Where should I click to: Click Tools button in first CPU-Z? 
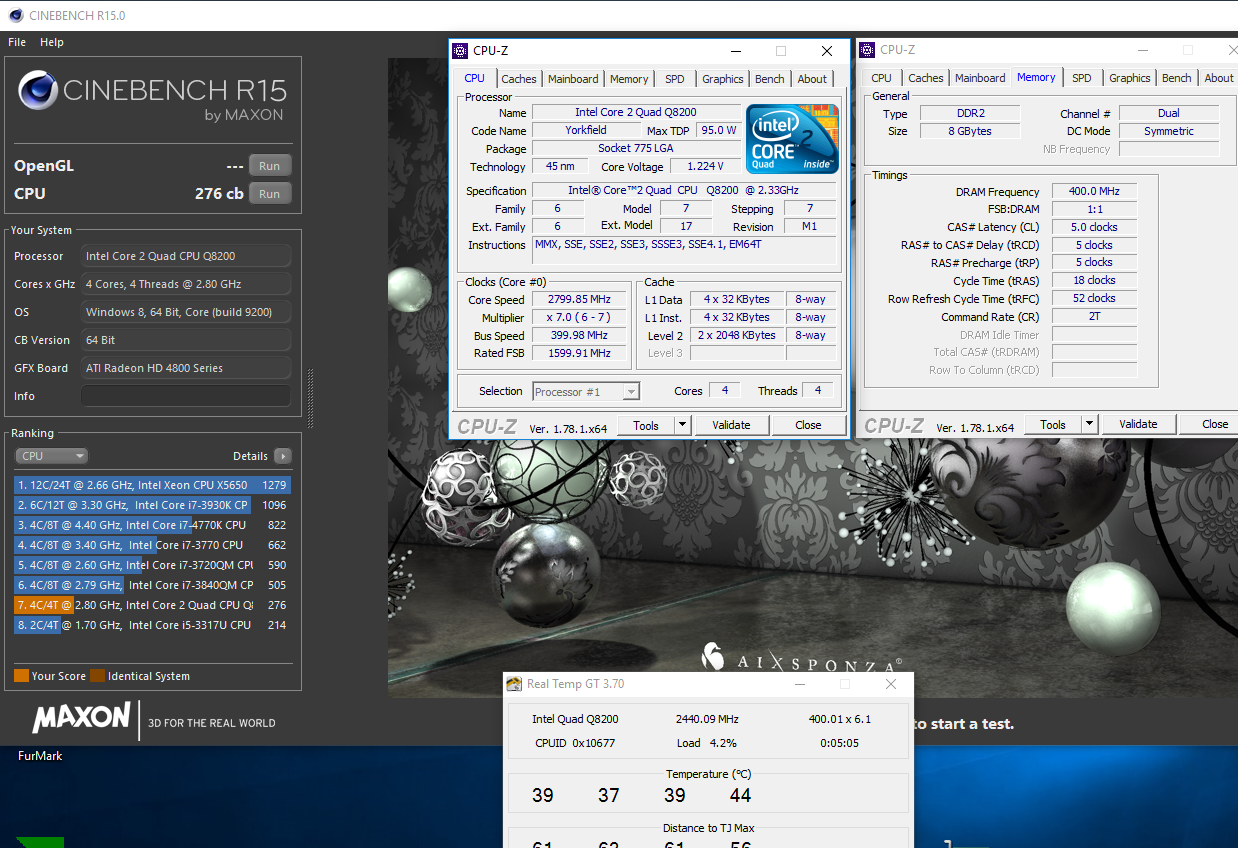point(646,425)
